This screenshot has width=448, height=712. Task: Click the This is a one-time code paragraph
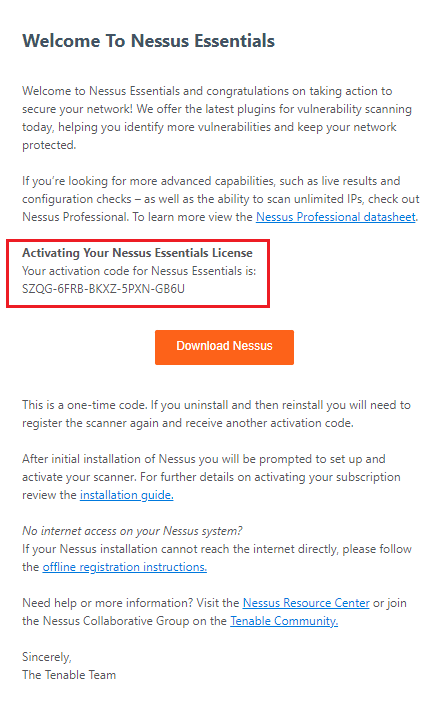coord(217,414)
